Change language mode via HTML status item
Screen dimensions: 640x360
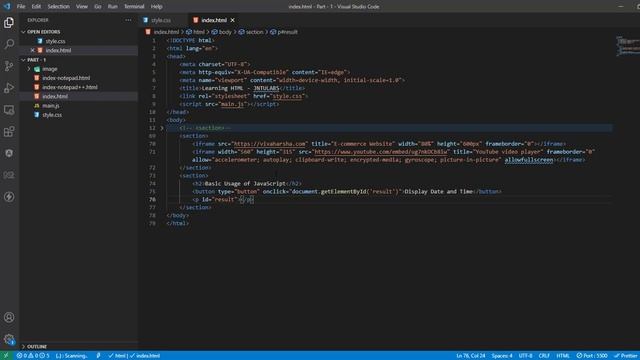click(x=563, y=356)
